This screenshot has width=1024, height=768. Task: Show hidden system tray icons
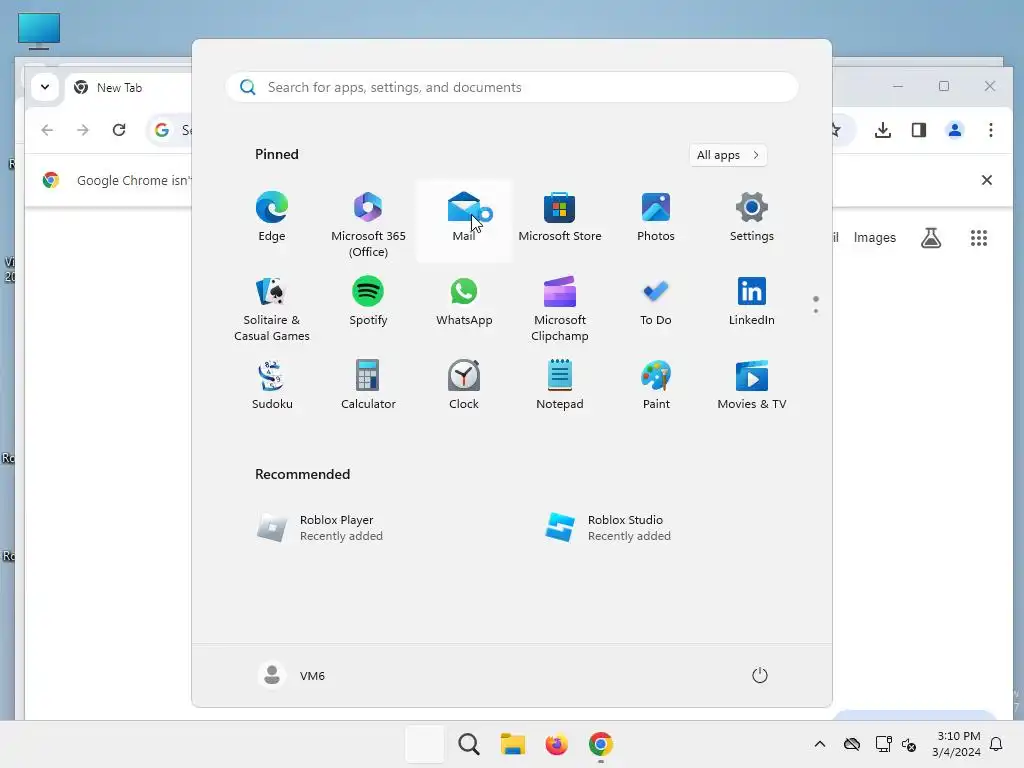click(820, 744)
